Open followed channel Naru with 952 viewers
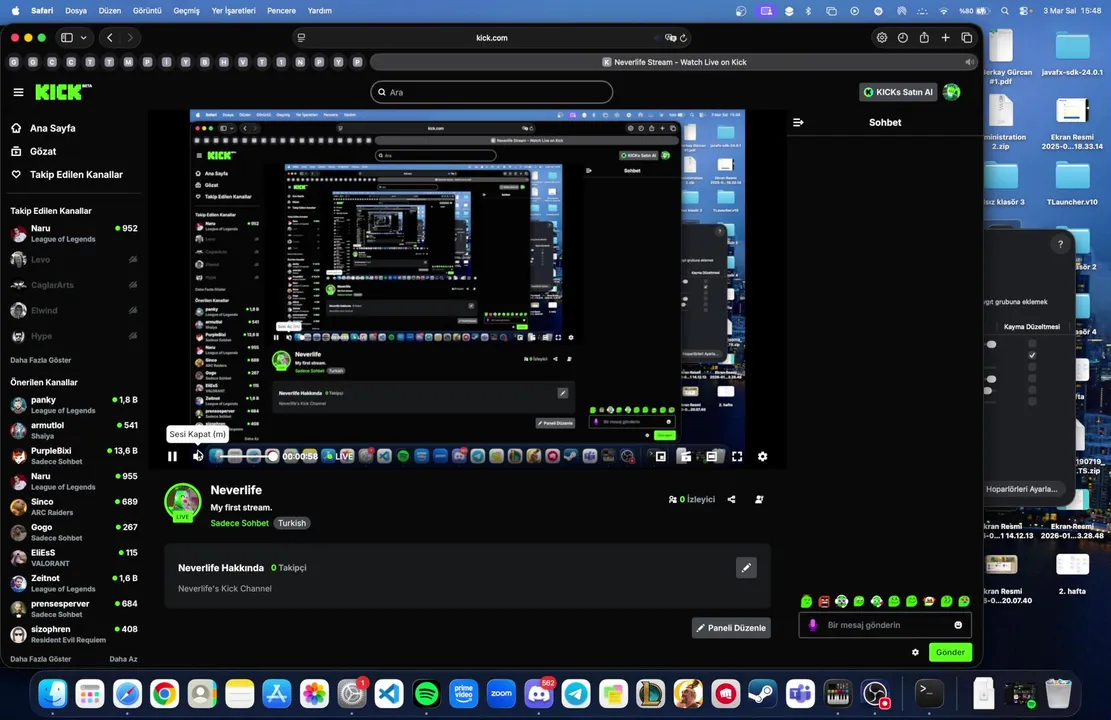This screenshot has width=1111, height=720. 74,233
